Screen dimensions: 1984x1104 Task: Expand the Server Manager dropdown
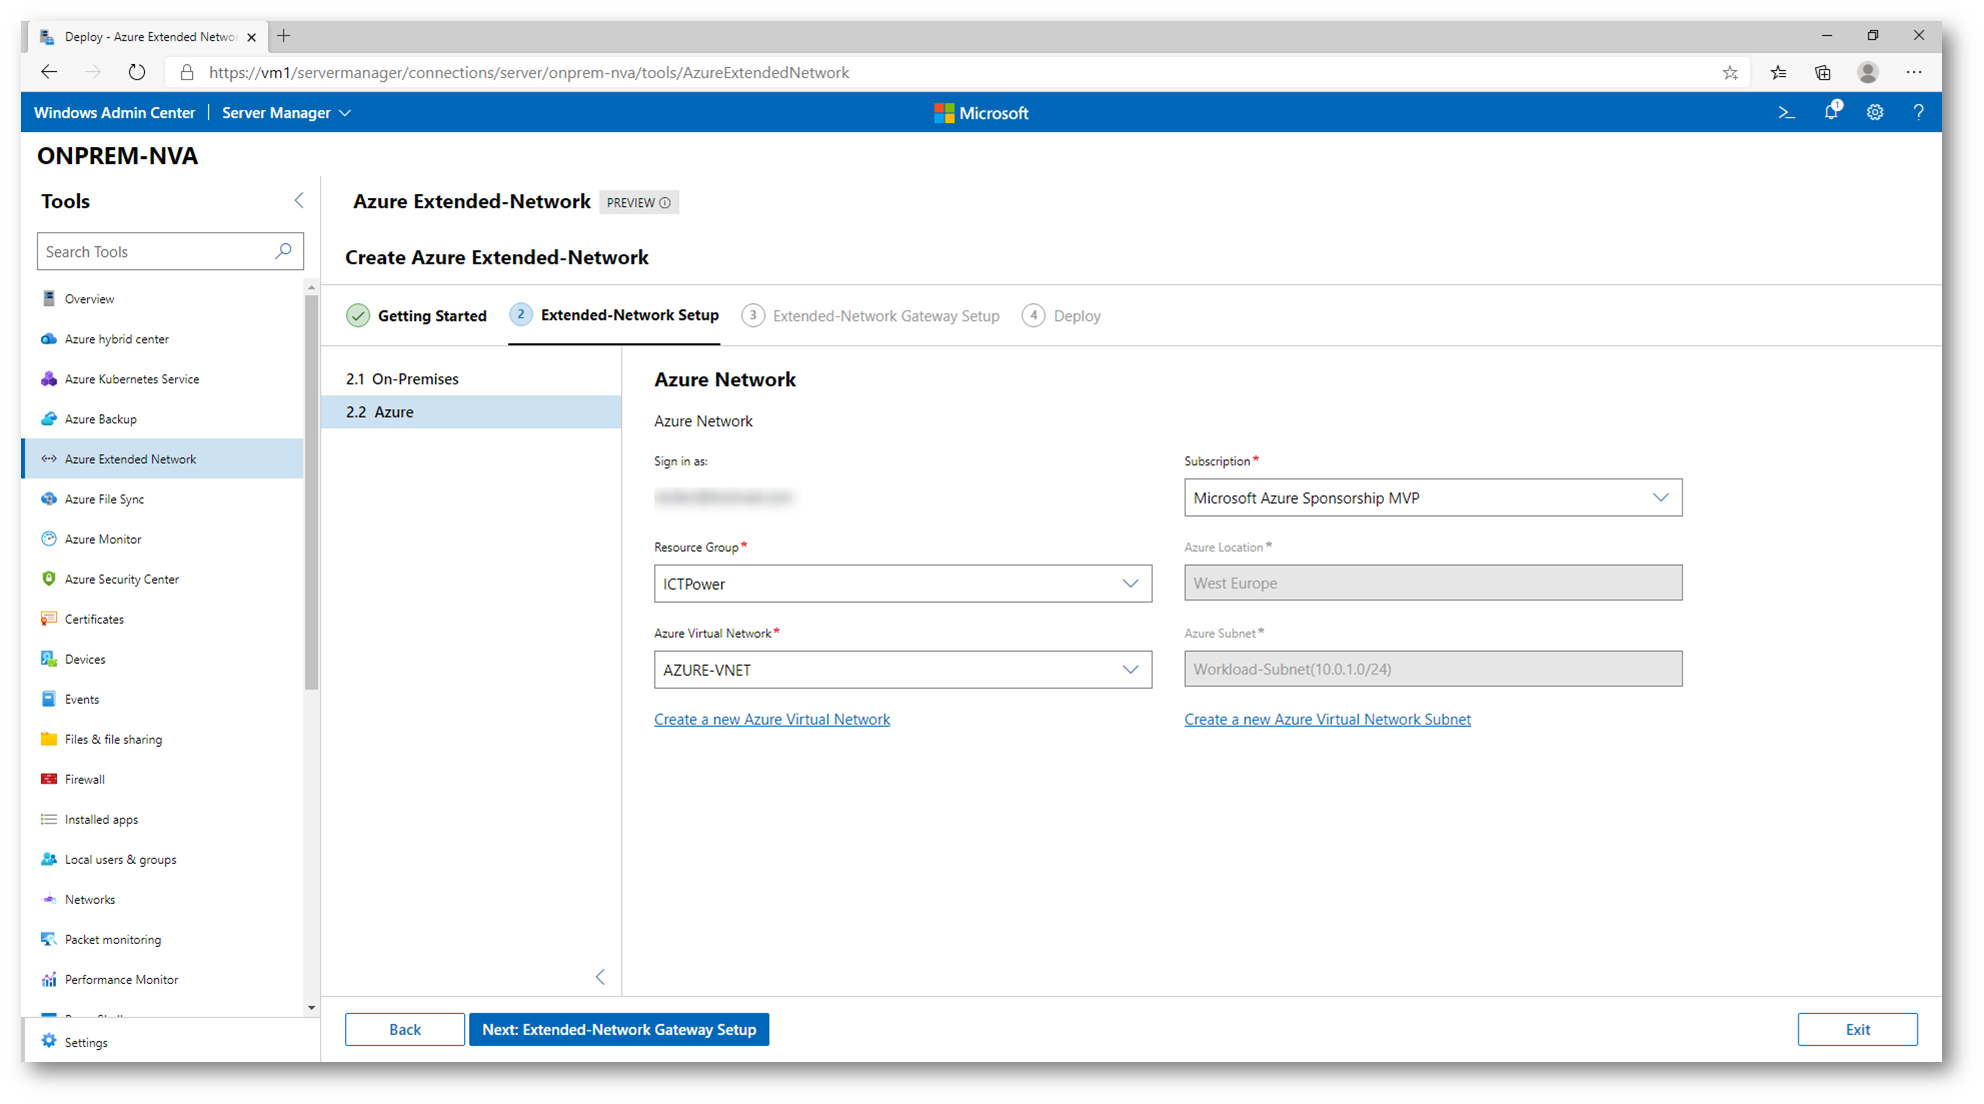[286, 113]
